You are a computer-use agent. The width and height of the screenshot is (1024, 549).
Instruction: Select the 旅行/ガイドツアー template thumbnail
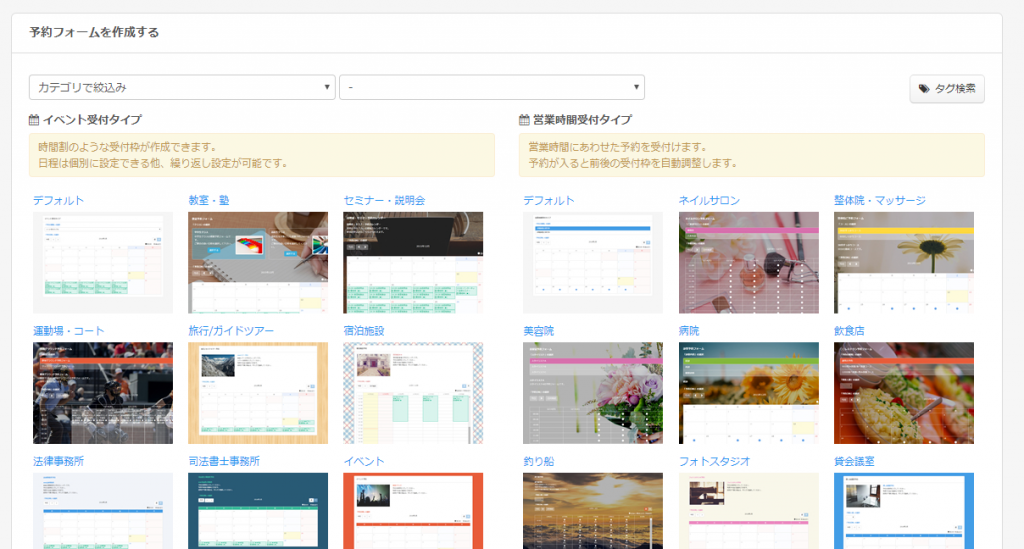click(x=258, y=393)
